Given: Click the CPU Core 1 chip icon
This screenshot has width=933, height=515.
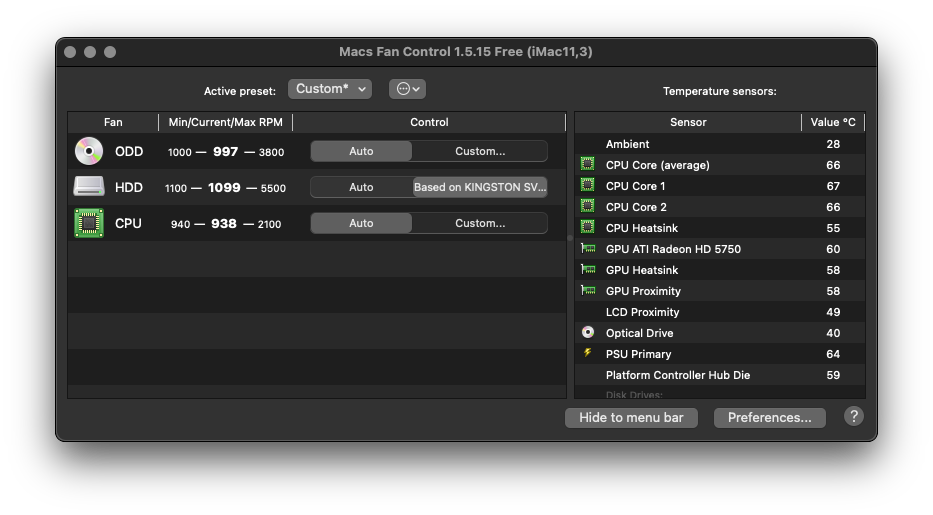Looking at the screenshot, I should (x=587, y=185).
